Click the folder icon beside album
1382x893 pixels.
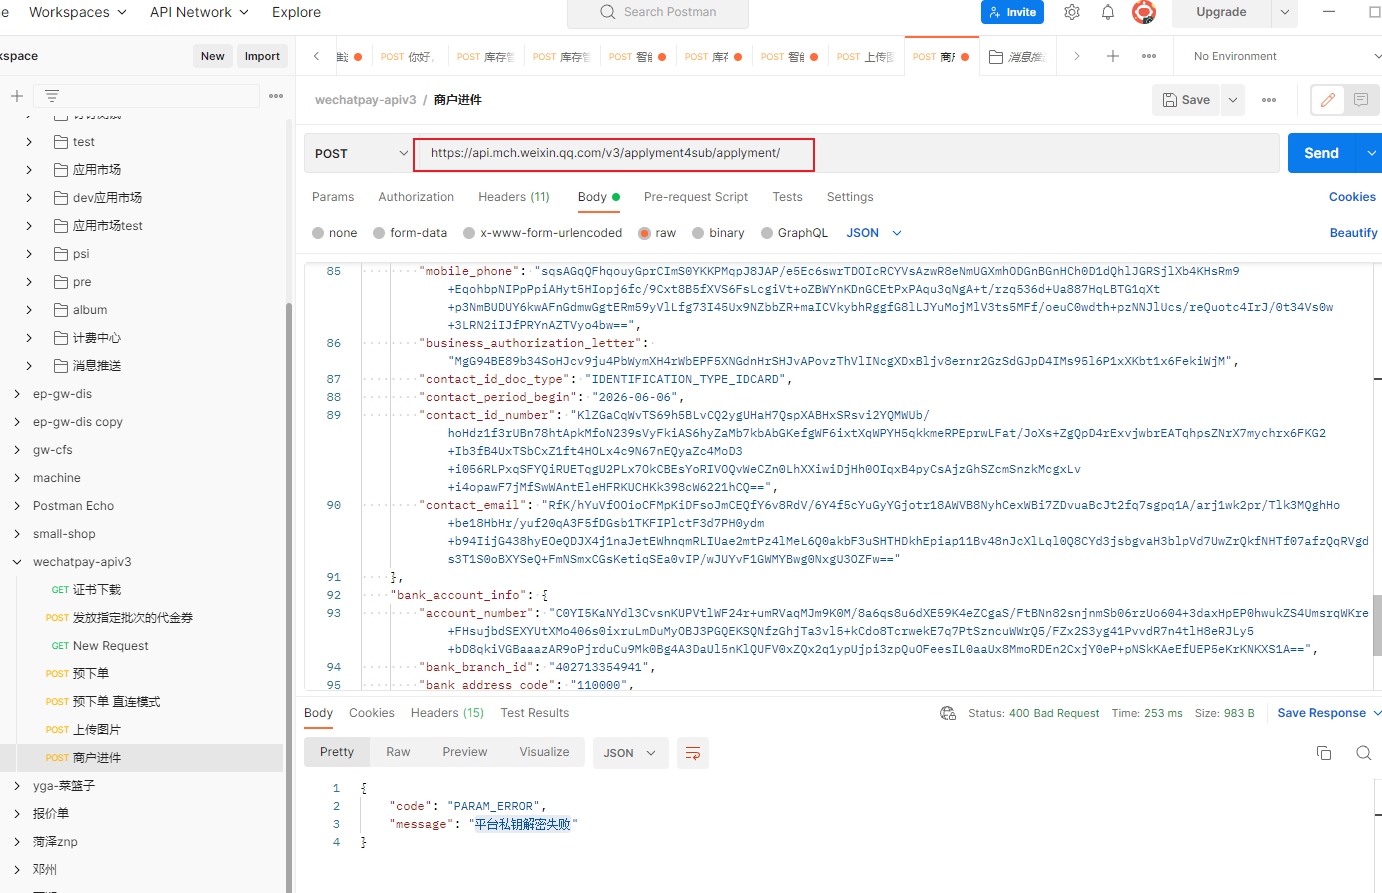click(61, 310)
